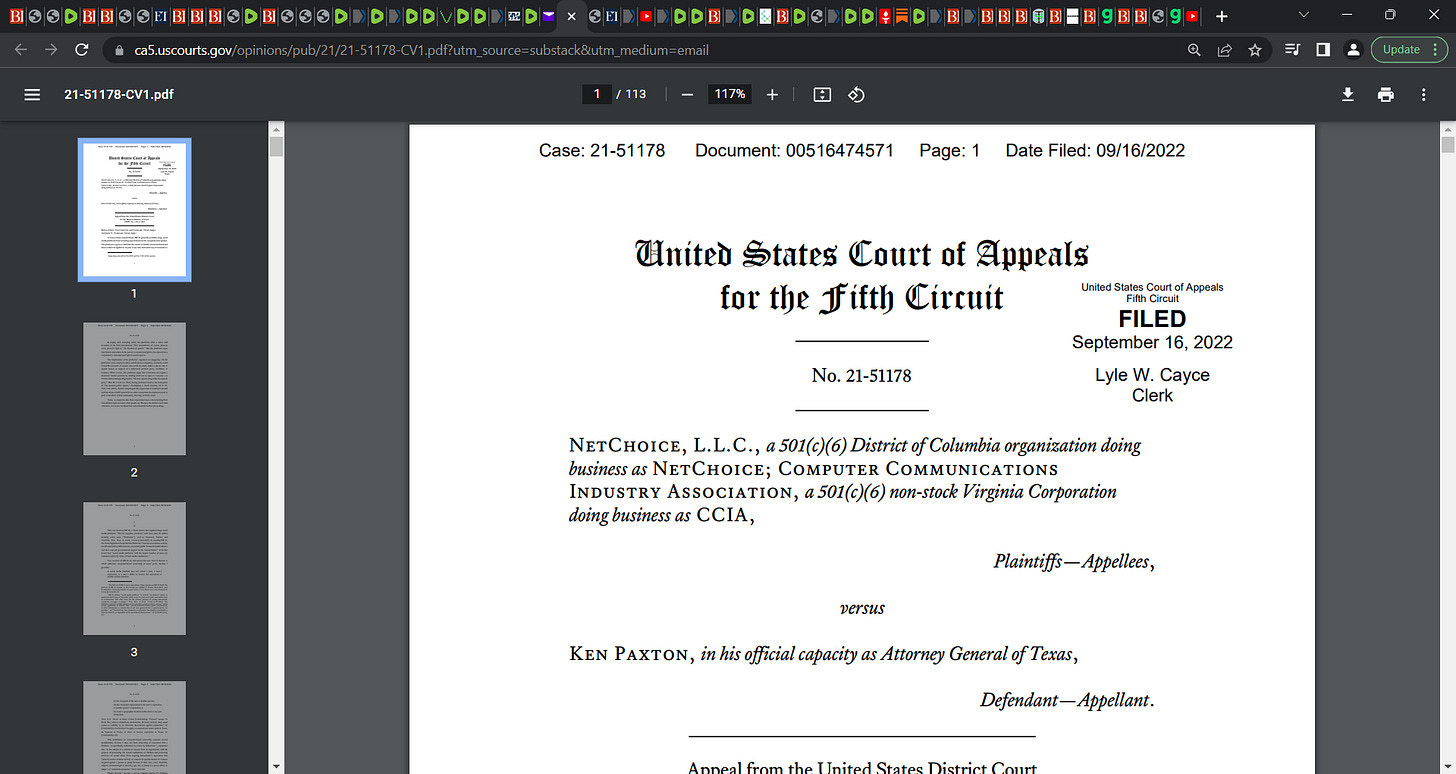Select page 2 thumbnail
The height and width of the screenshot is (774, 1456).
[x=135, y=389]
